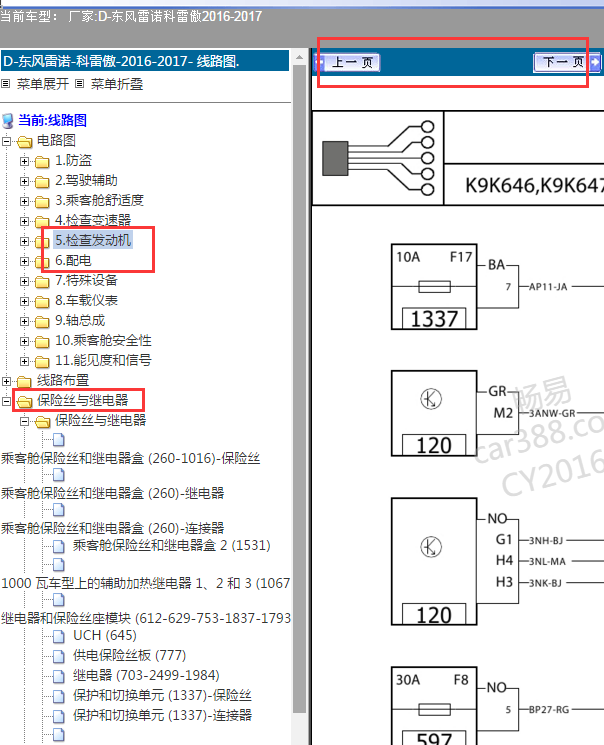Expand the 7.特殊设备 folder

(x=24, y=281)
